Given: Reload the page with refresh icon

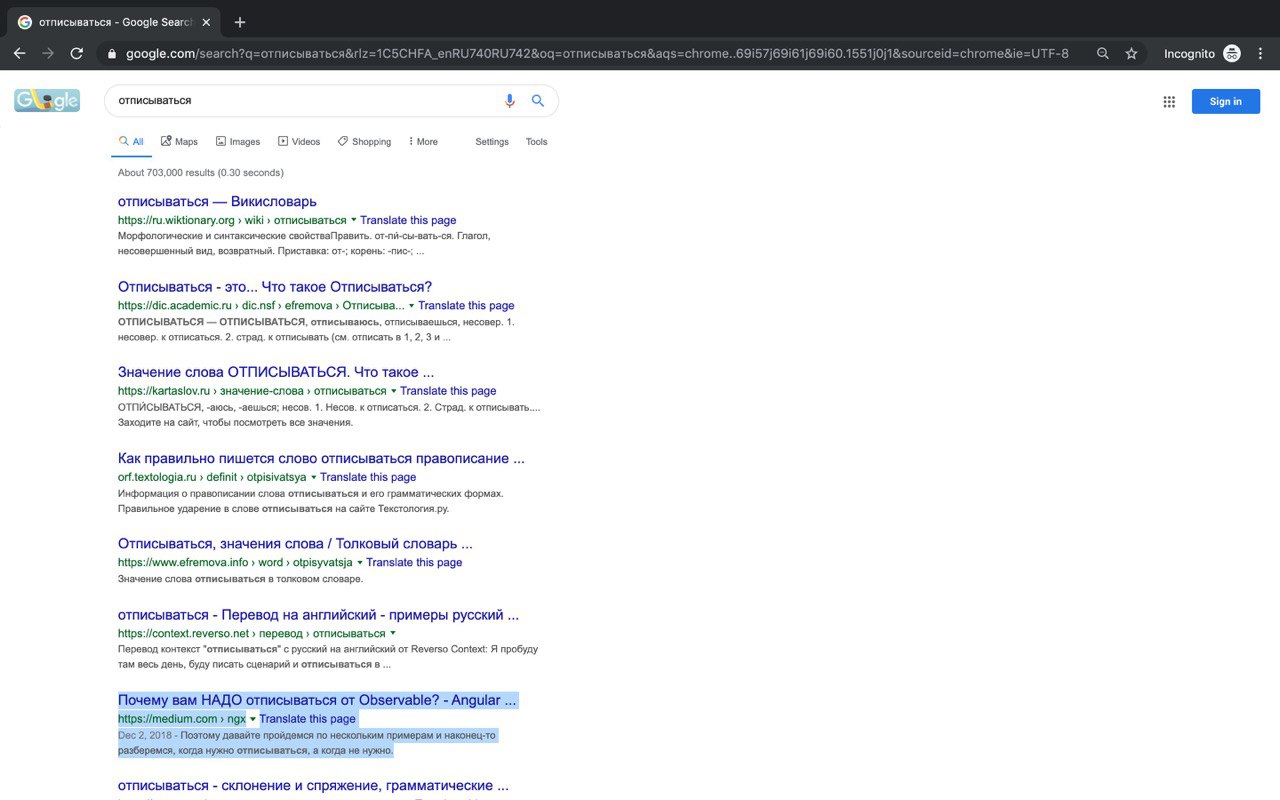Looking at the screenshot, I should [77, 54].
